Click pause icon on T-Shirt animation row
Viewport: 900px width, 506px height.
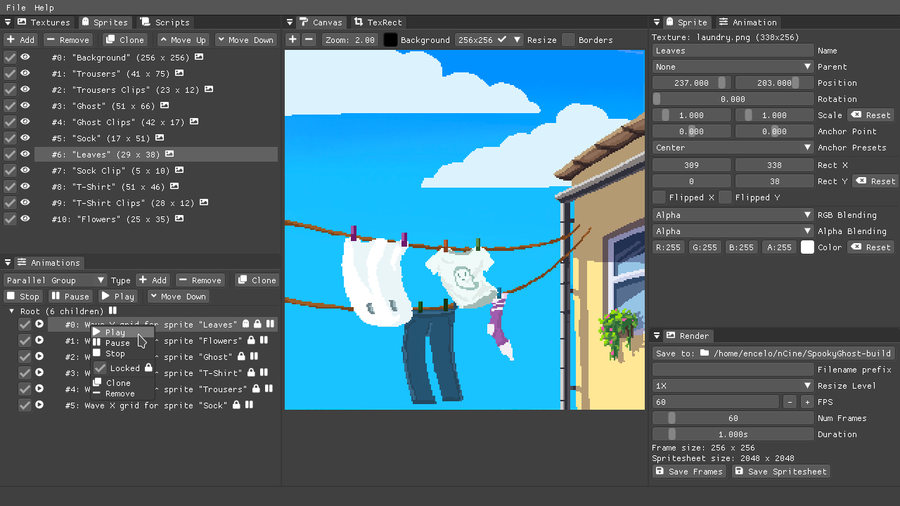pos(264,372)
